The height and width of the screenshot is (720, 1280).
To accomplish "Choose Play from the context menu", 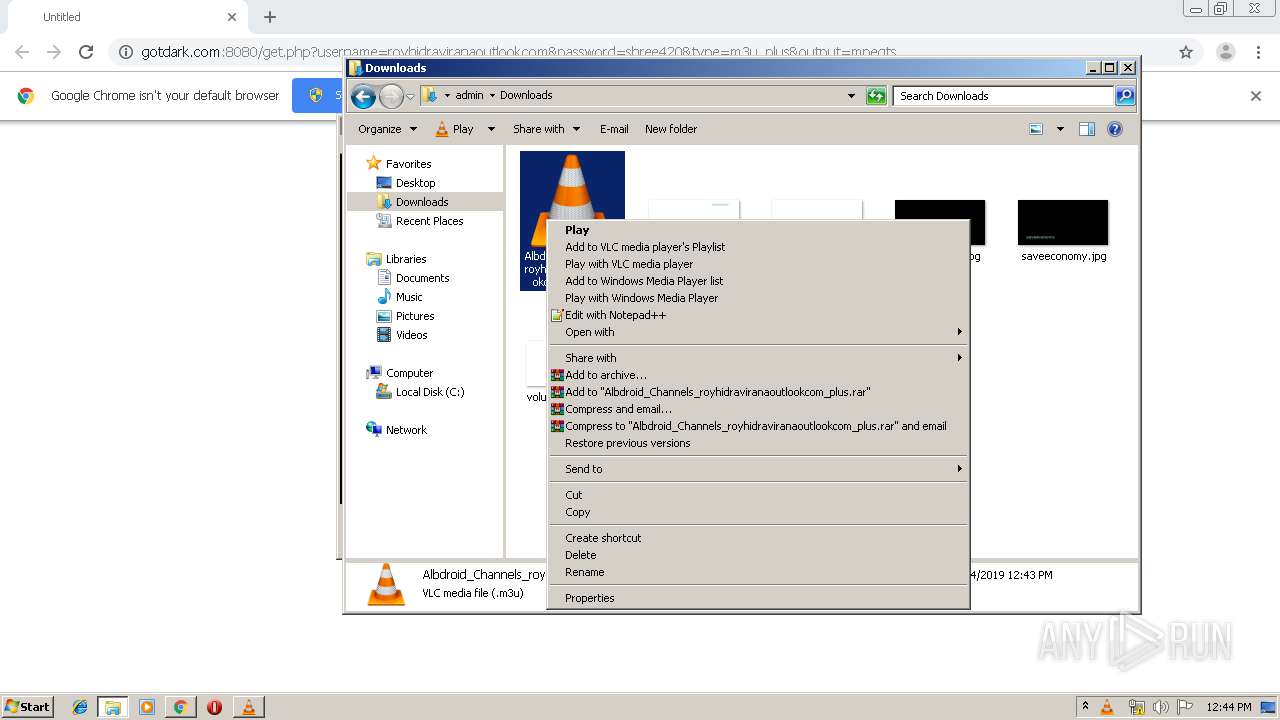I will (757, 230).
